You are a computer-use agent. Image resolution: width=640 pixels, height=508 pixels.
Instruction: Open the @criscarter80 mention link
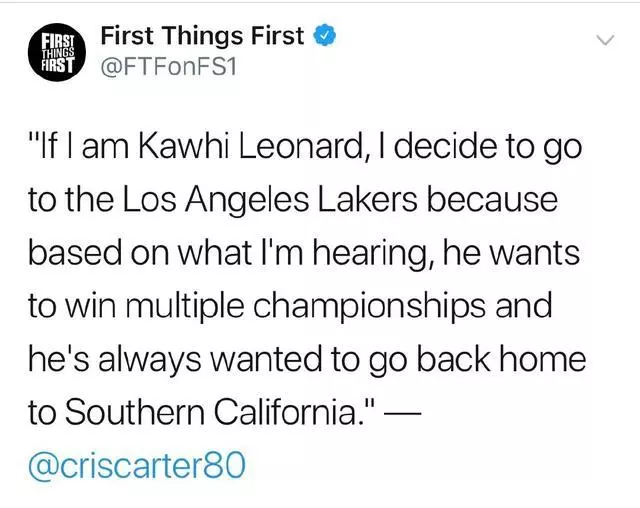[x=137, y=466]
